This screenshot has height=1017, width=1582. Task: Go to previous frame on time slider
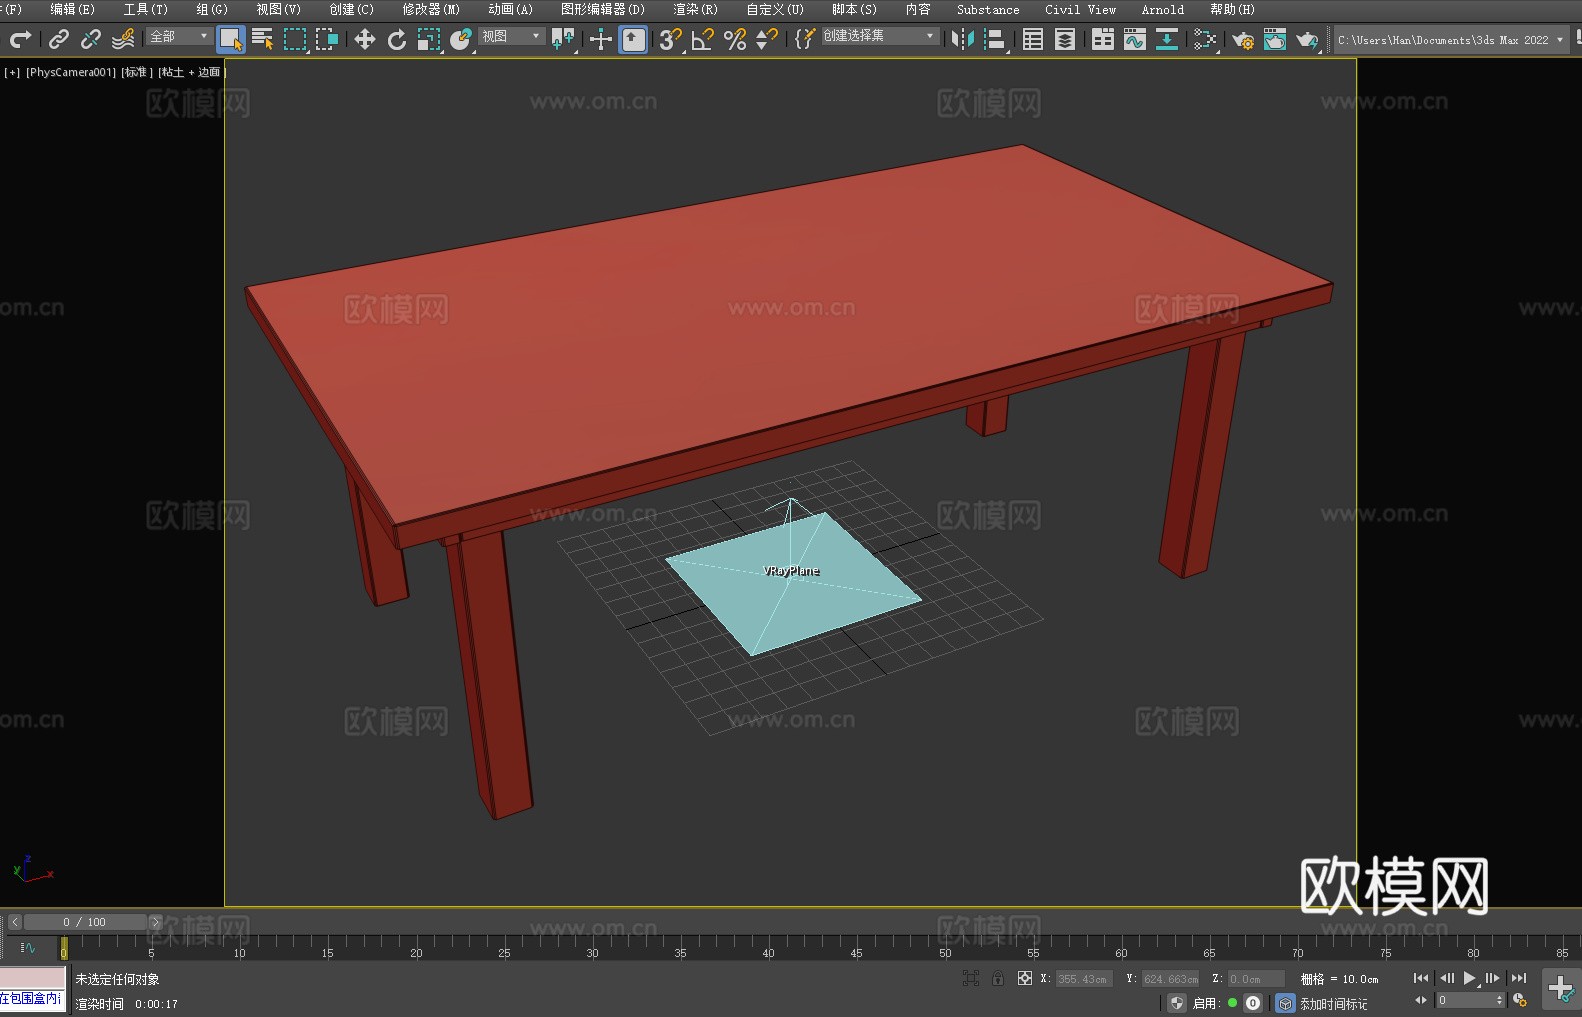coord(14,922)
